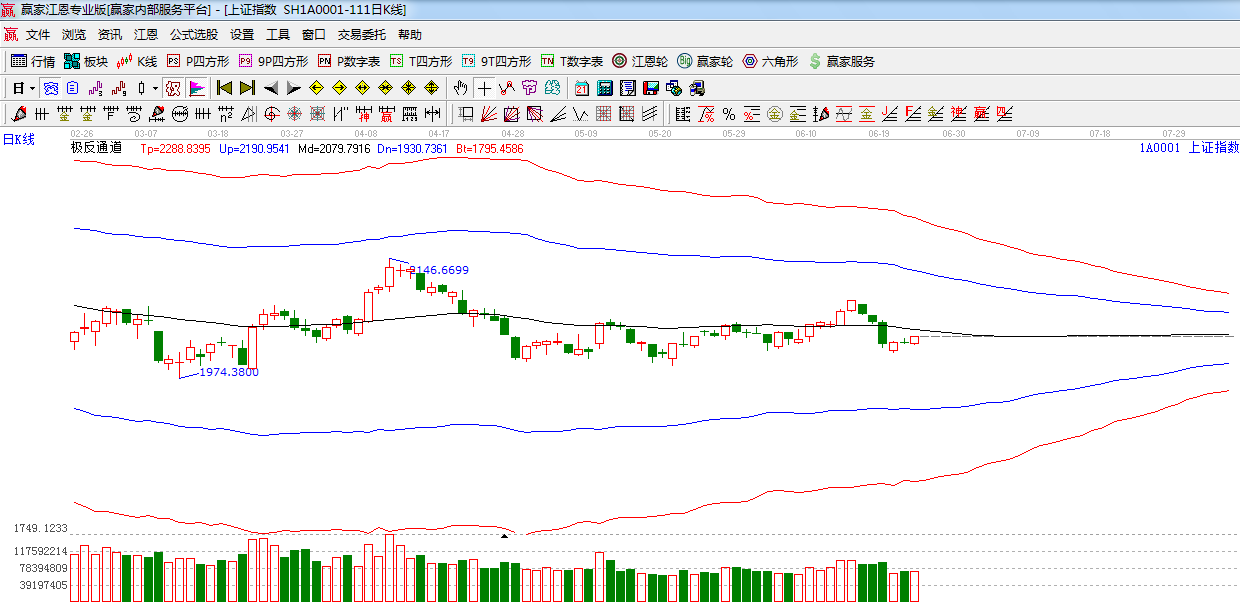The height and width of the screenshot is (602, 1240).
Task: Open the 江恩轮 (Gann wheel) tool
Action: pos(640,61)
